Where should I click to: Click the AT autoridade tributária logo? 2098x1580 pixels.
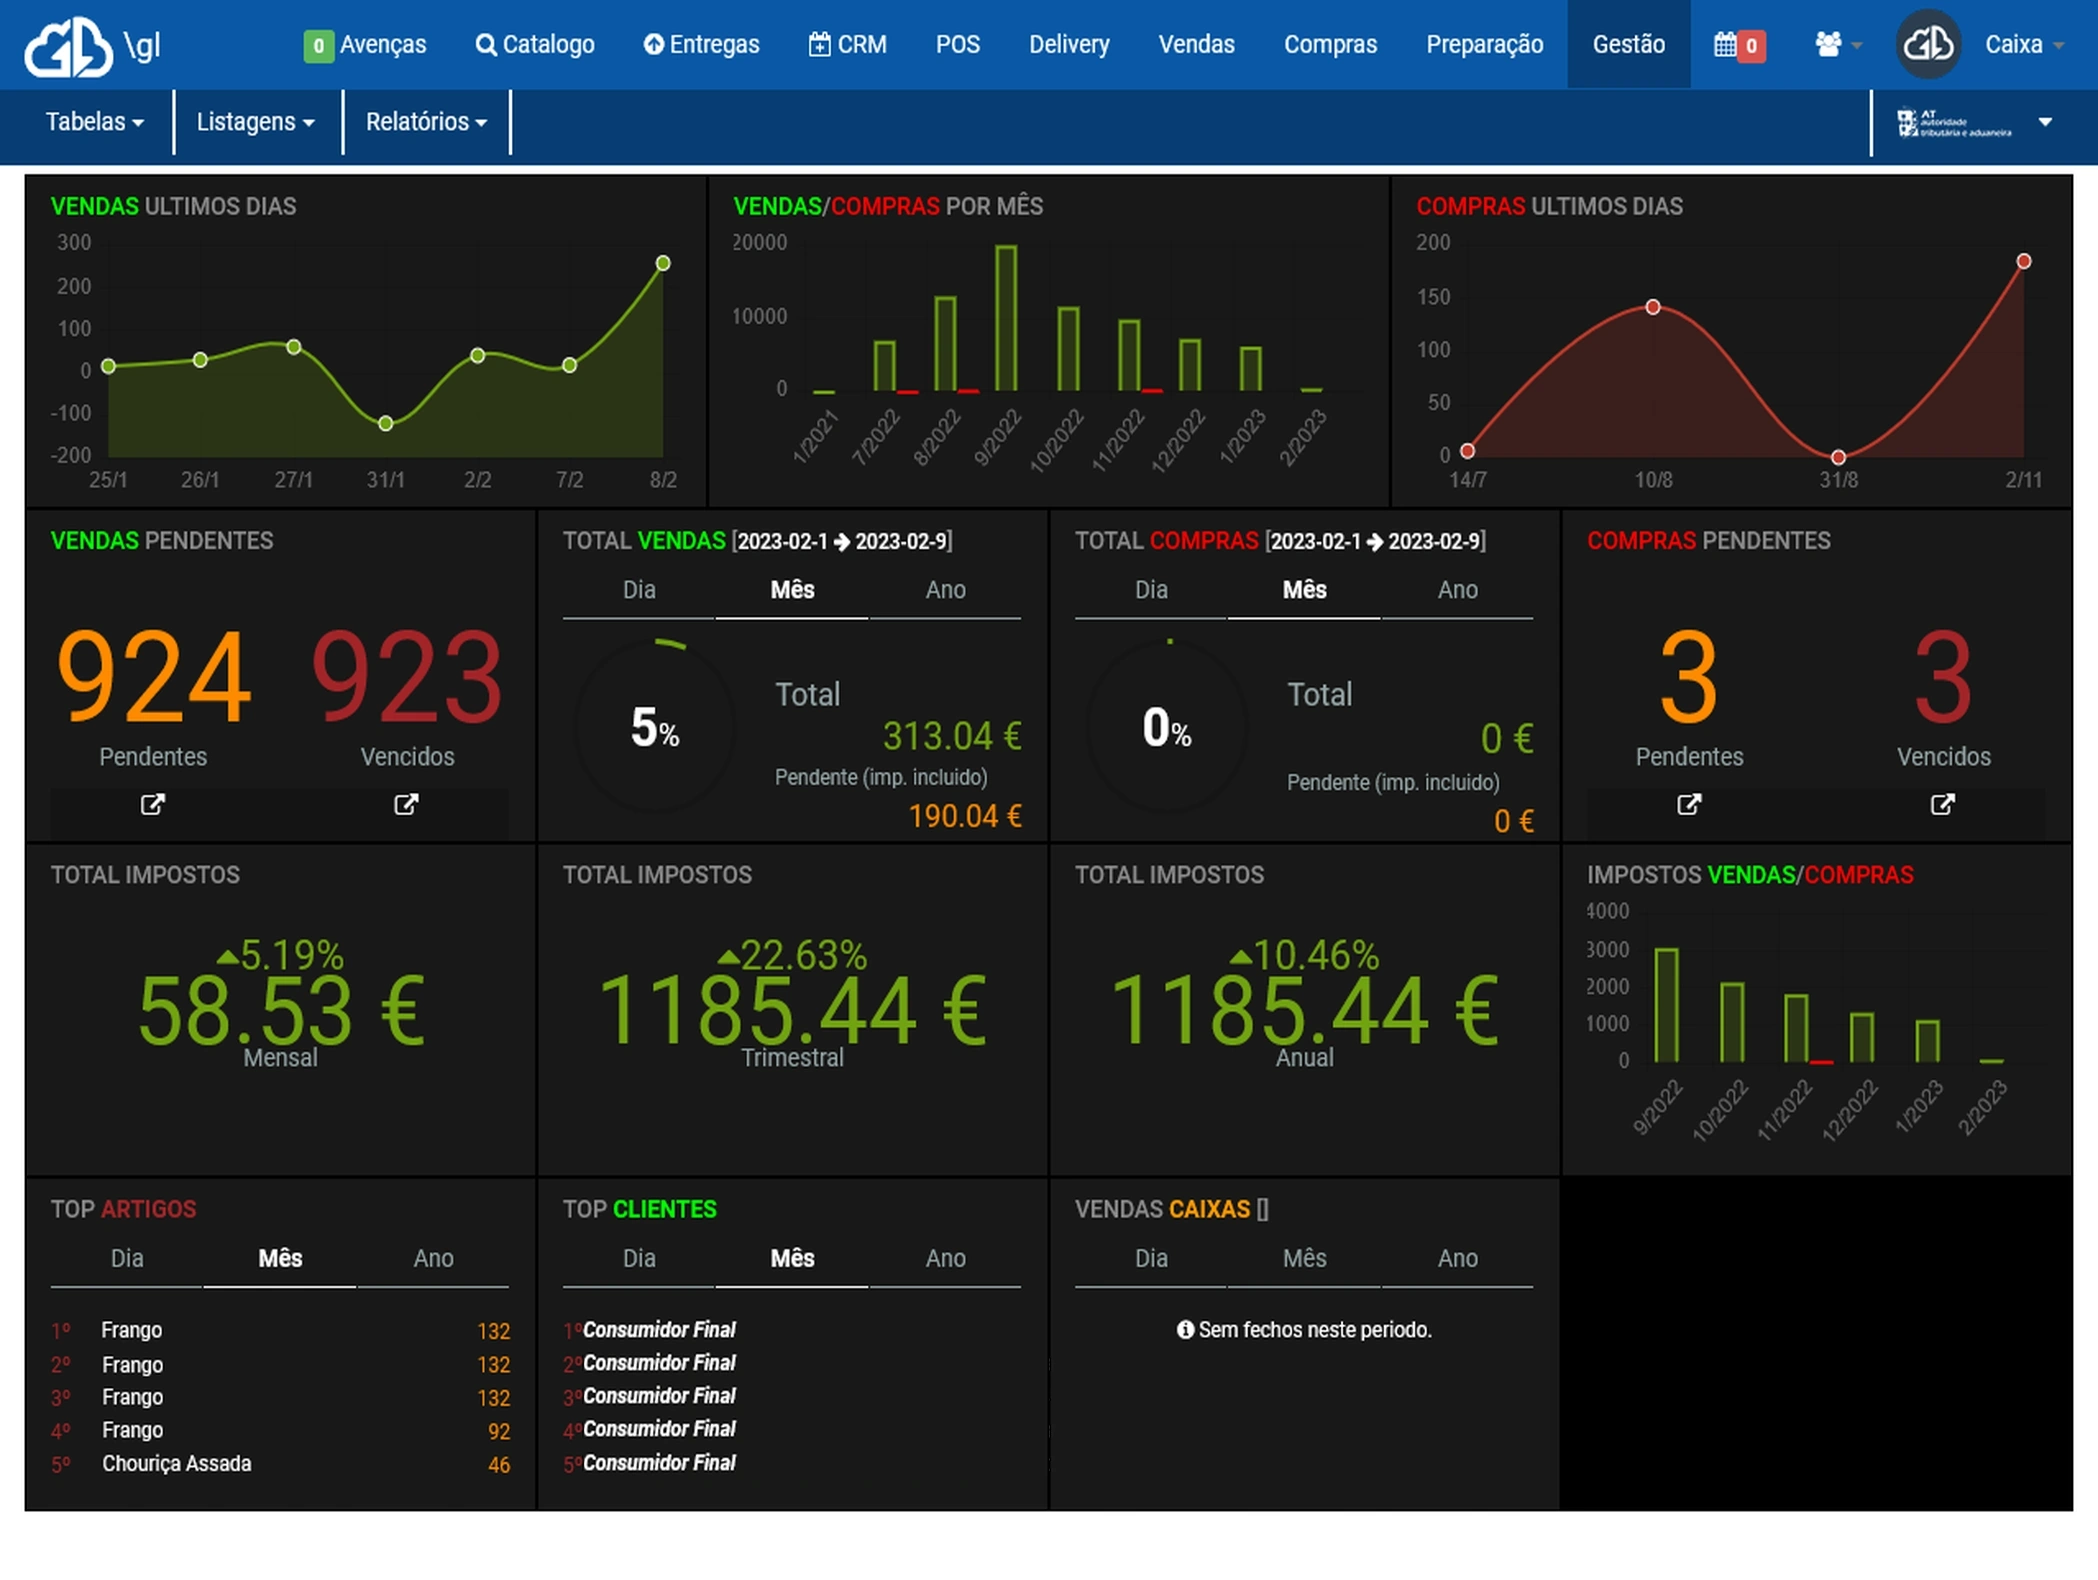pyautogui.click(x=1957, y=121)
